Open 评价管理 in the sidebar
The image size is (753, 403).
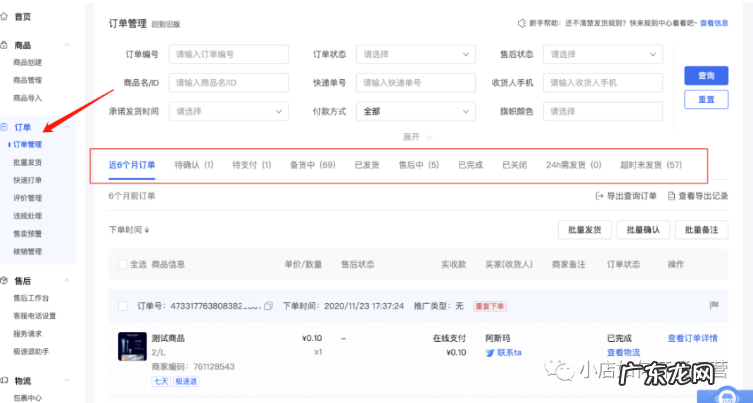pos(27,198)
